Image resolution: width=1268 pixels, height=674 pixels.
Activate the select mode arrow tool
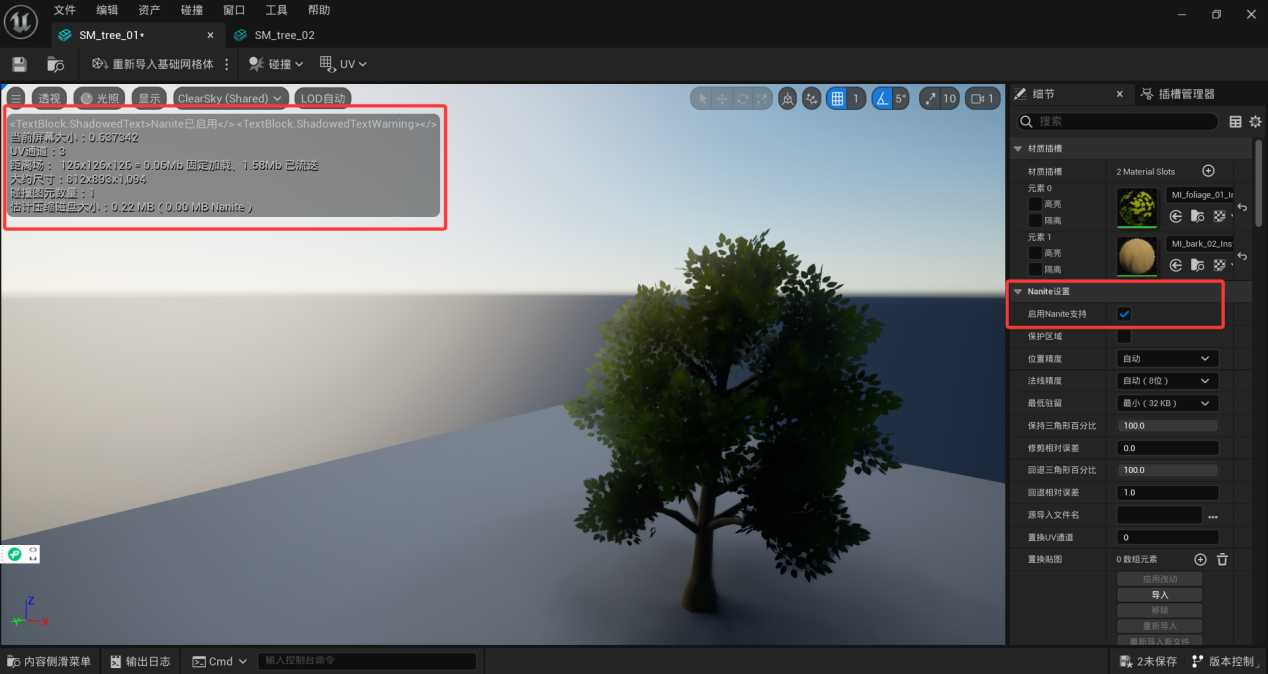coord(703,98)
